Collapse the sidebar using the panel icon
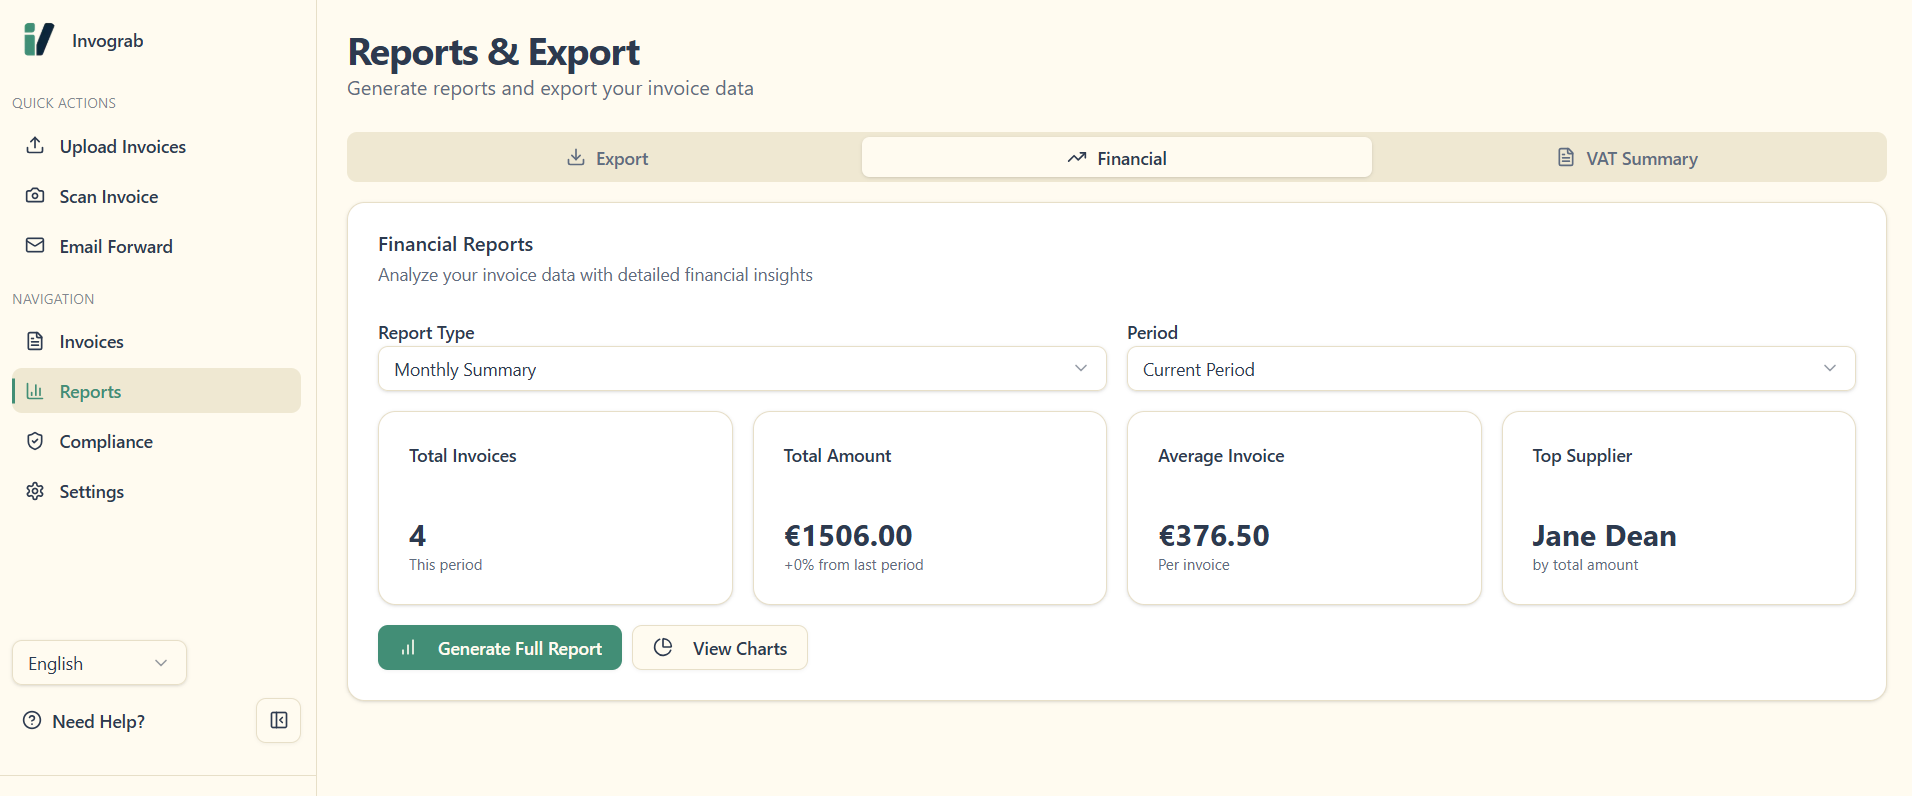Screen dimensions: 1912x796 tap(278, 720)
